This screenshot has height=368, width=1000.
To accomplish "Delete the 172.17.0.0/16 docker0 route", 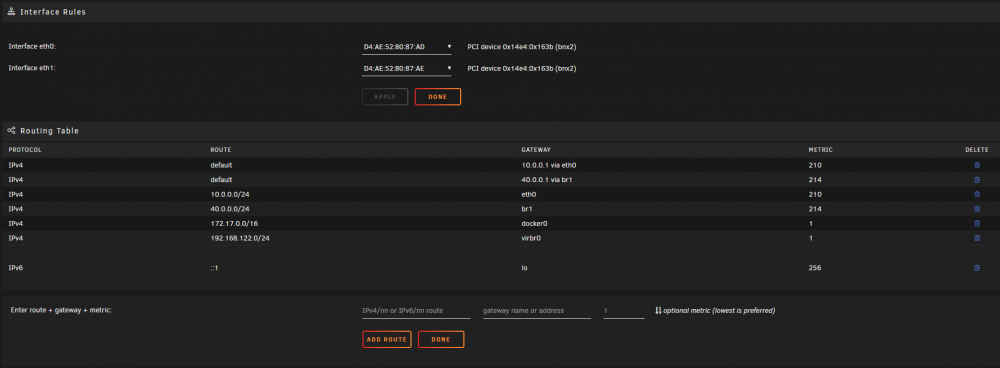I will pyautogui.click(x=976, y=223).
